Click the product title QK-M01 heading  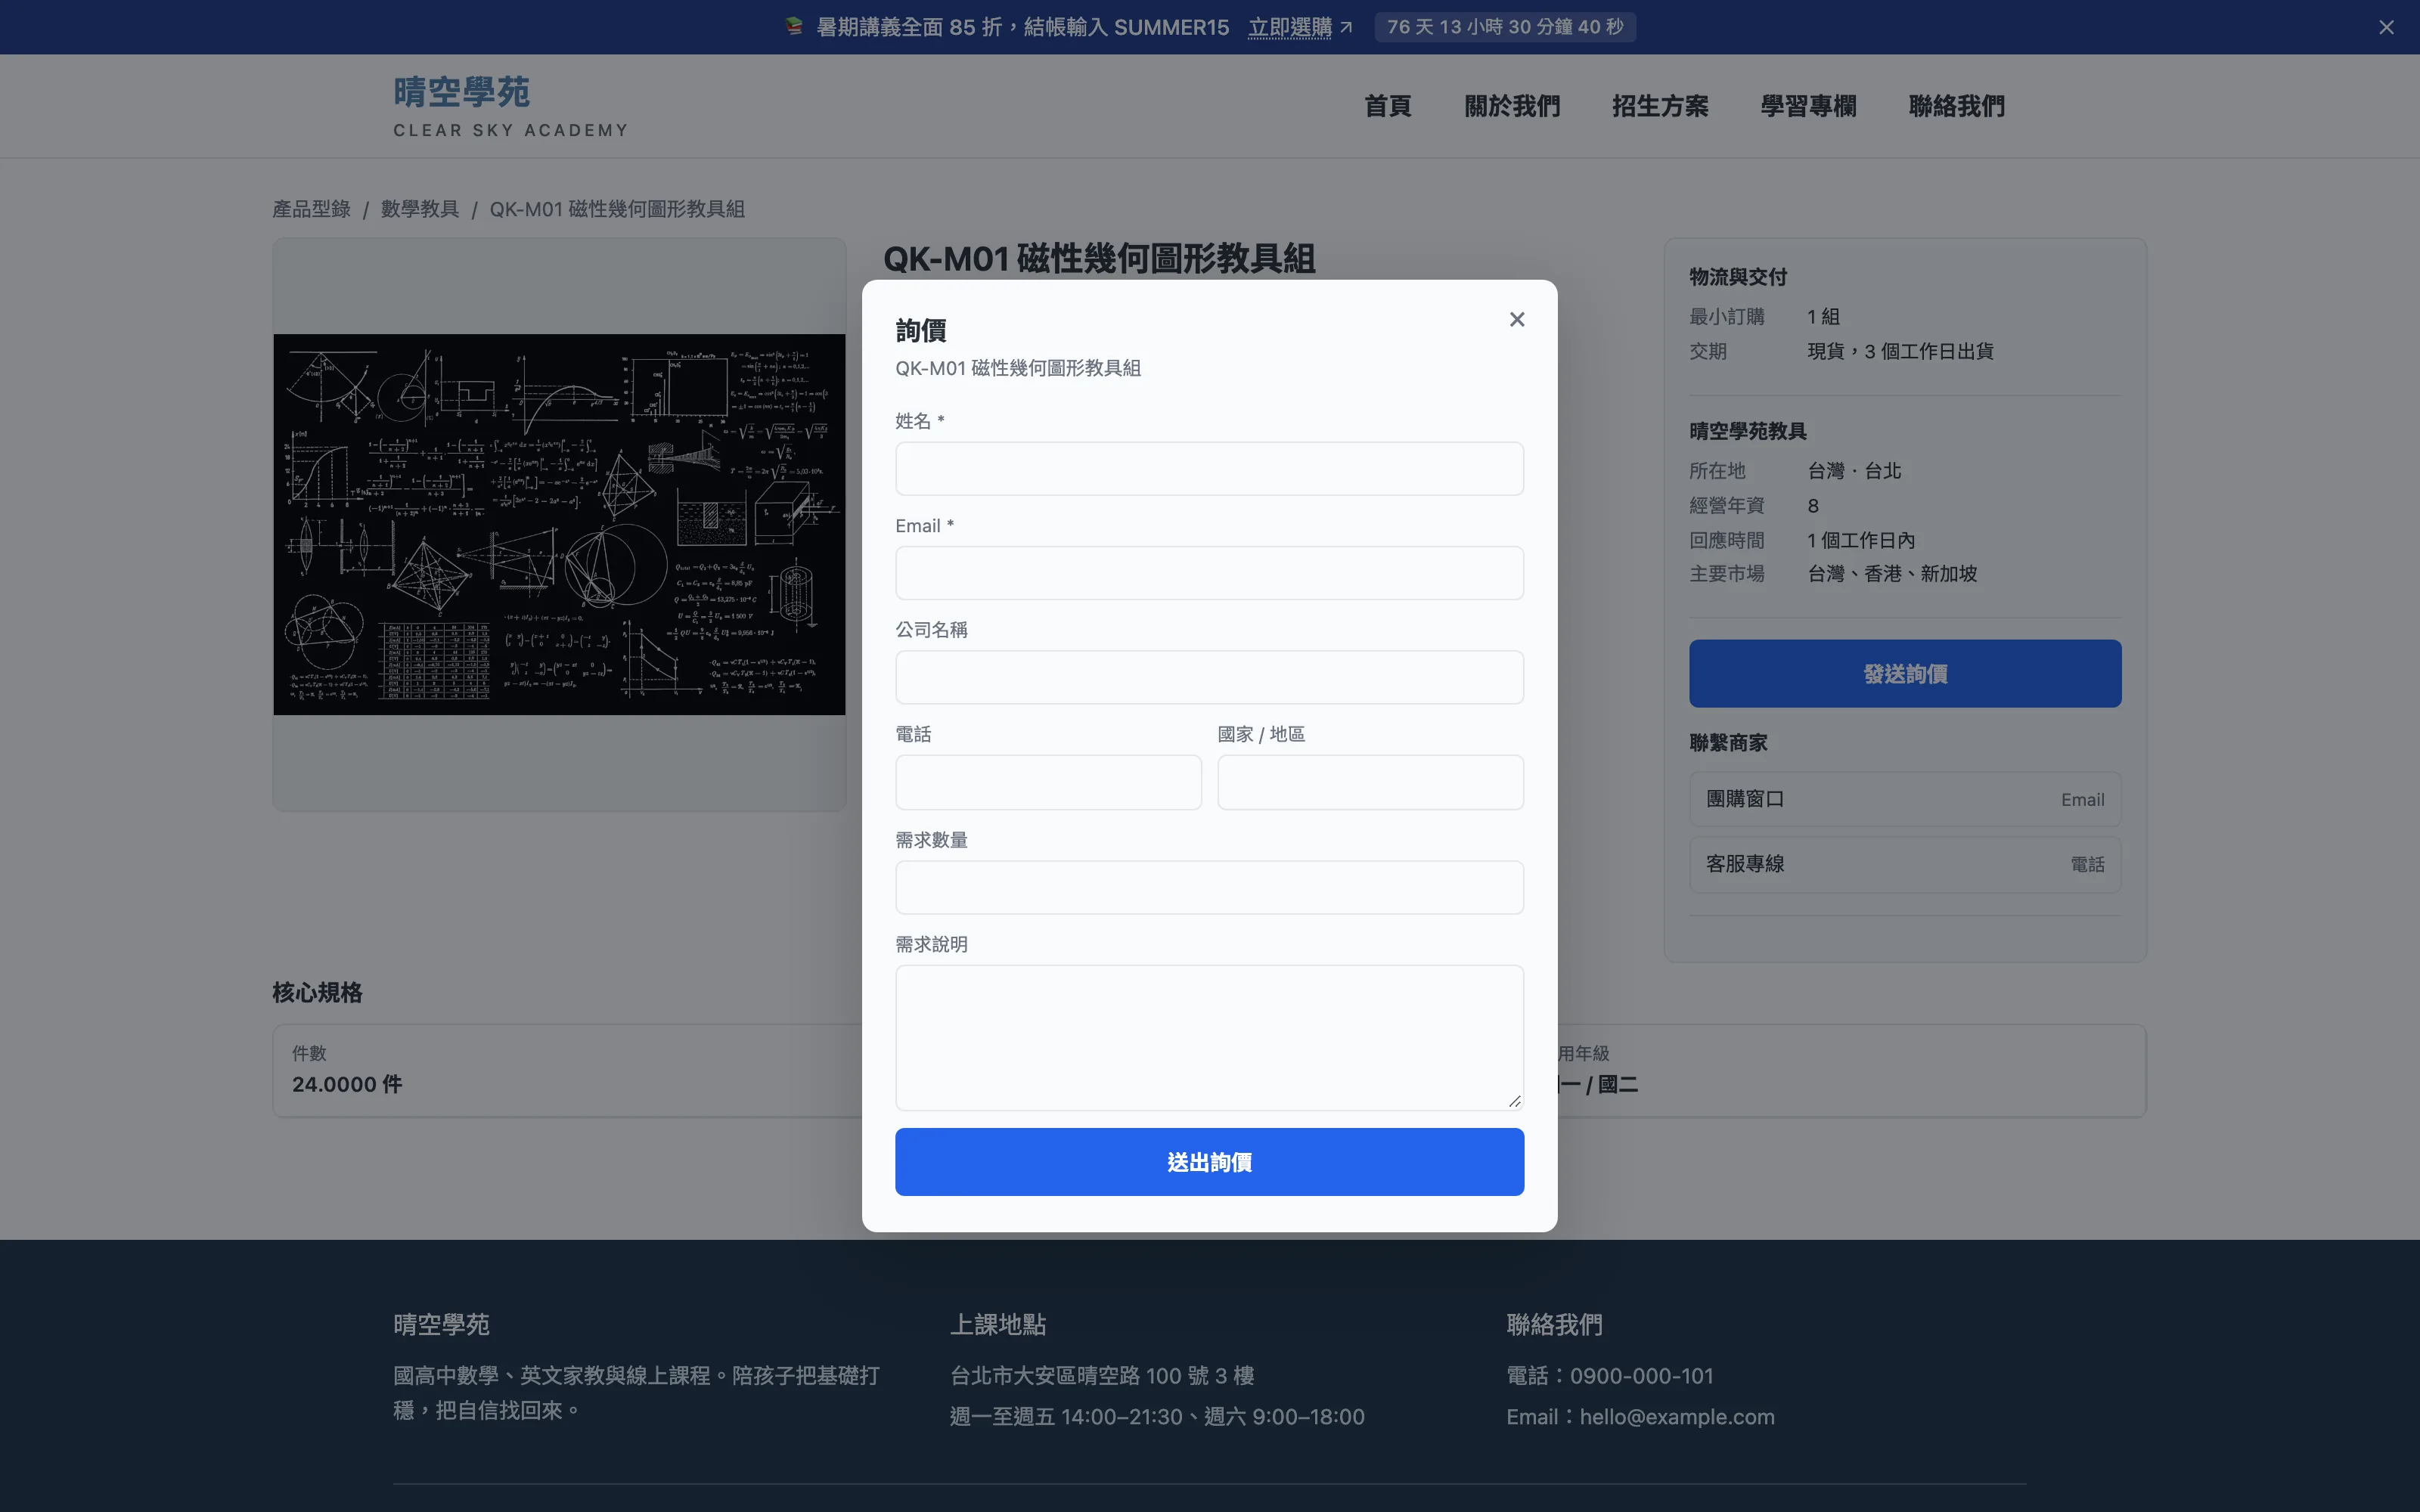click(x=1099, y=258)
